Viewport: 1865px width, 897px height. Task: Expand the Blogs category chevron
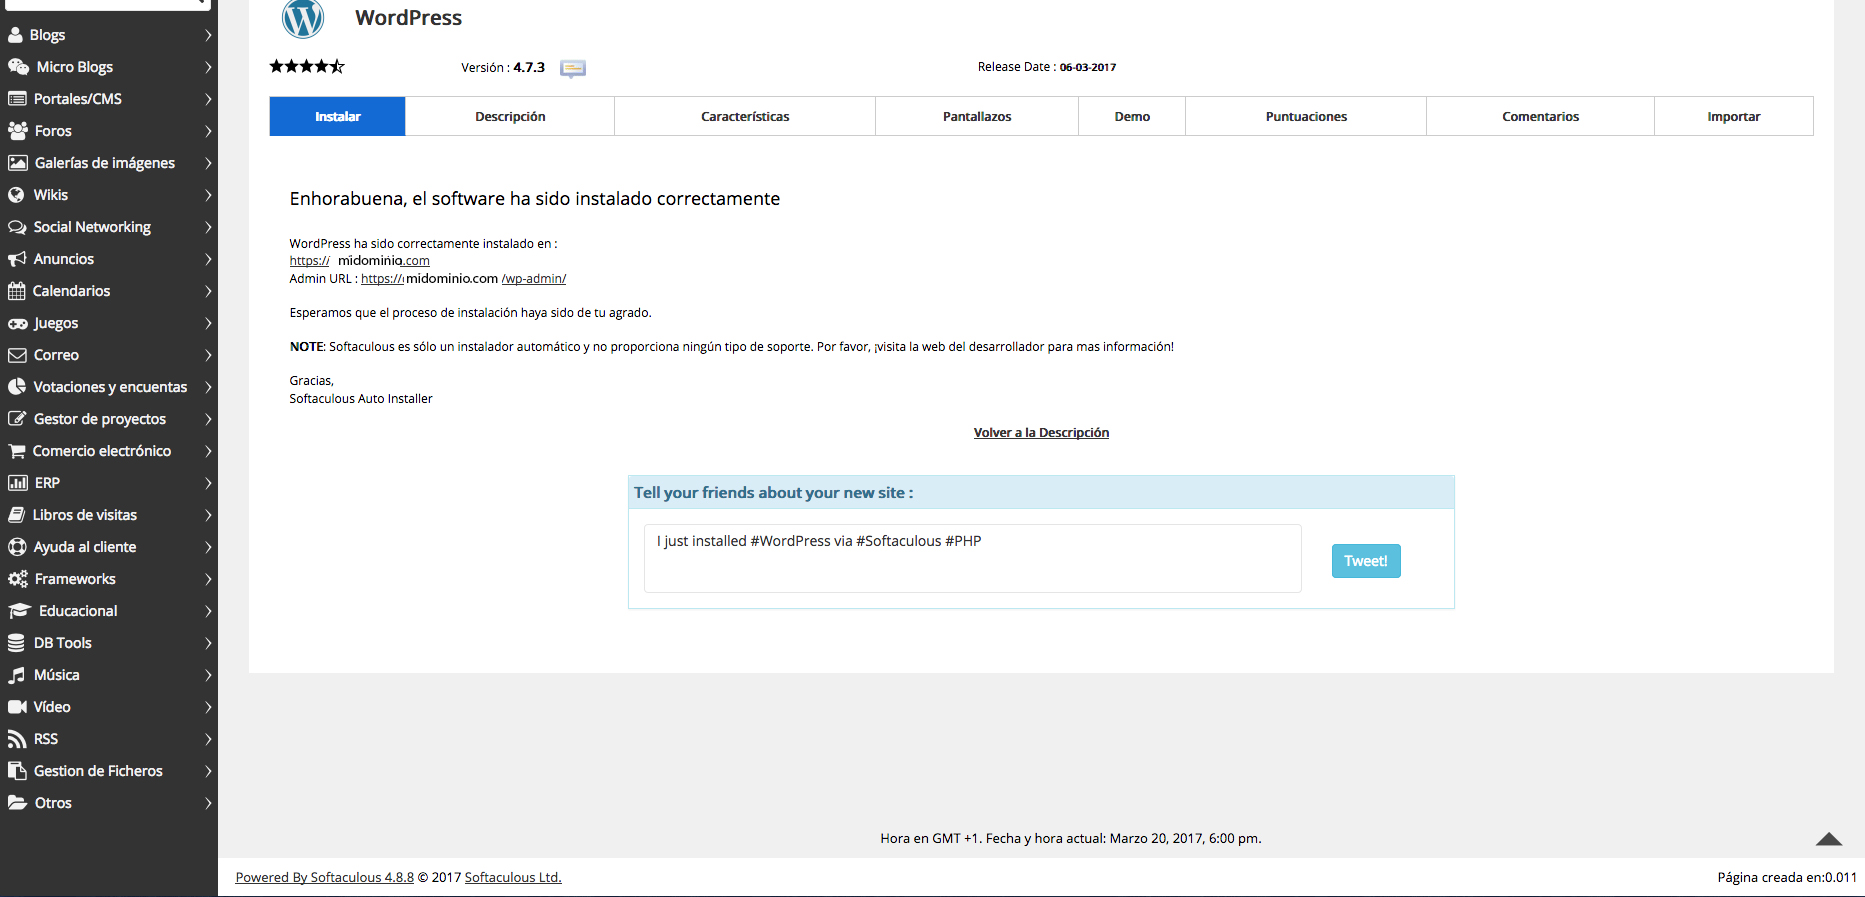pyautogui.click(x=208, y=35)
